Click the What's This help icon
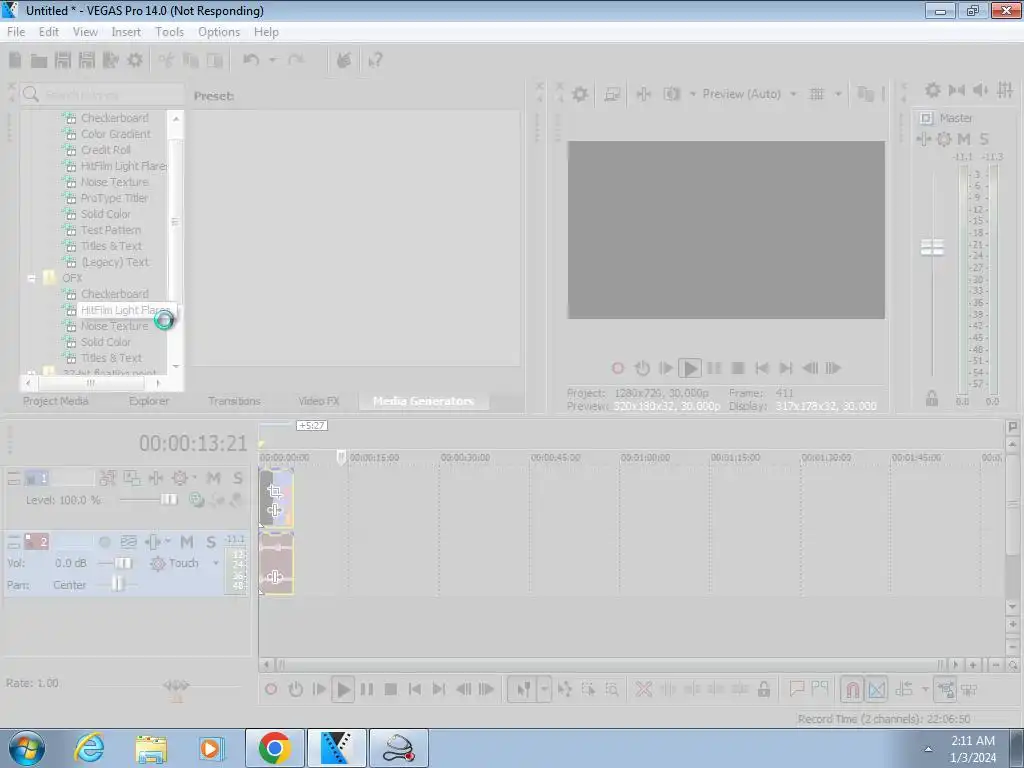Image resolution: width=1024 pixels, height=768 pixels. click(375, 60)
